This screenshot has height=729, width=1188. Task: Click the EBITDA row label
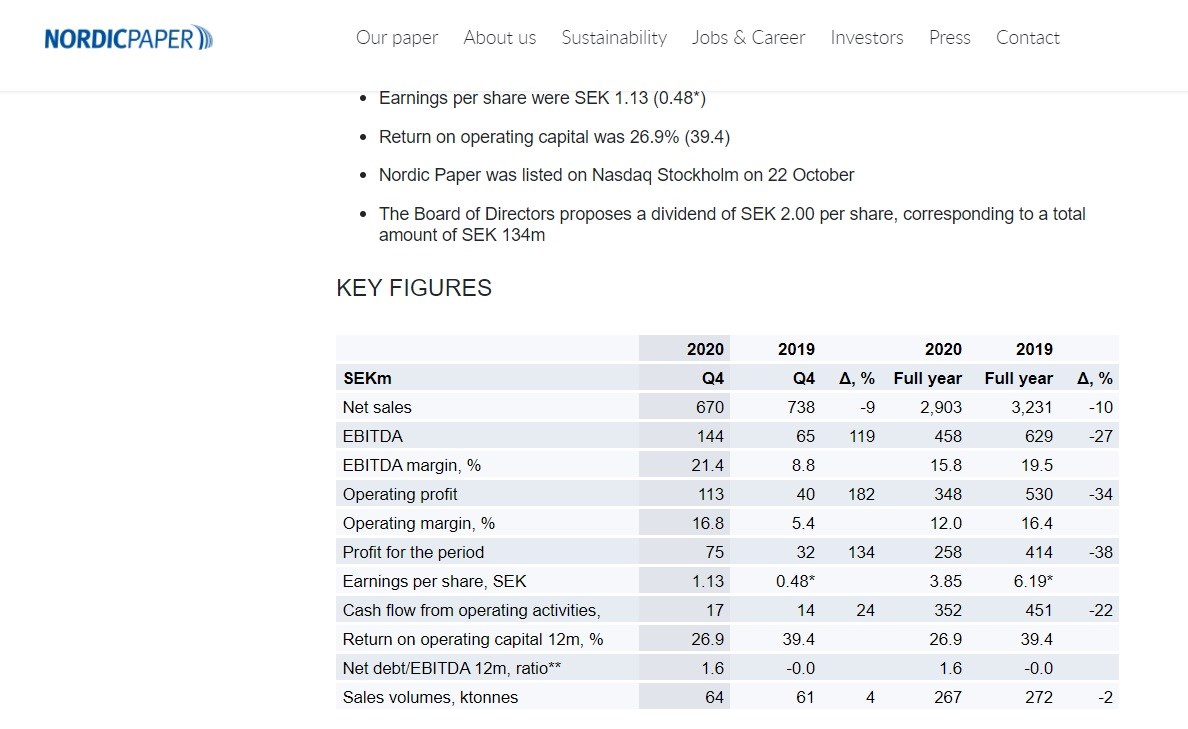click(373, 436)
